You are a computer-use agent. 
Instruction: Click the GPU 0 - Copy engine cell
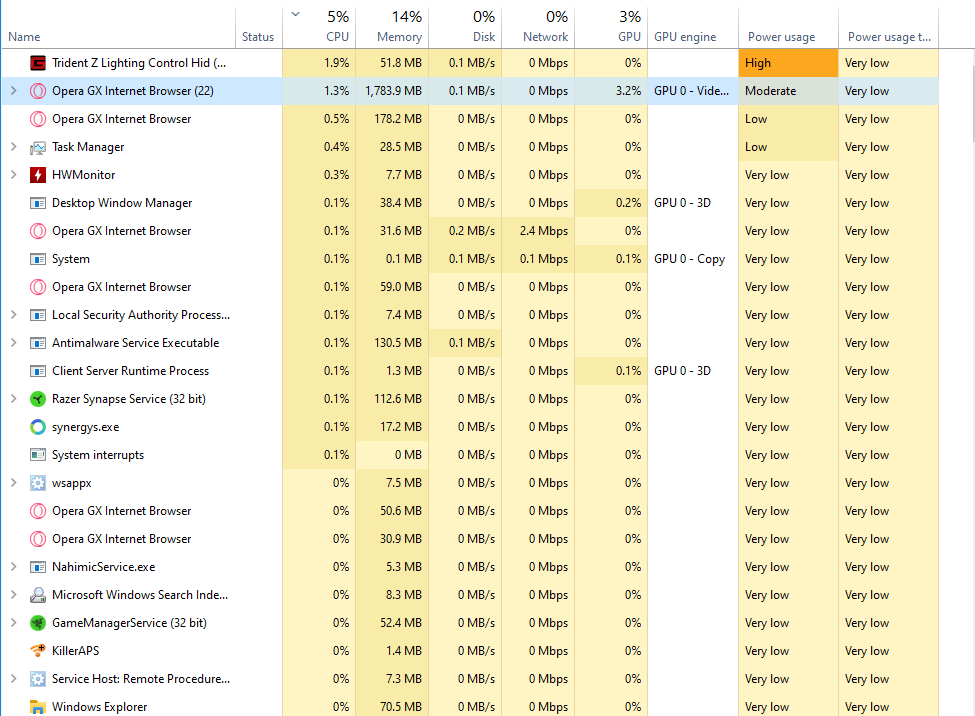[693, 259]
